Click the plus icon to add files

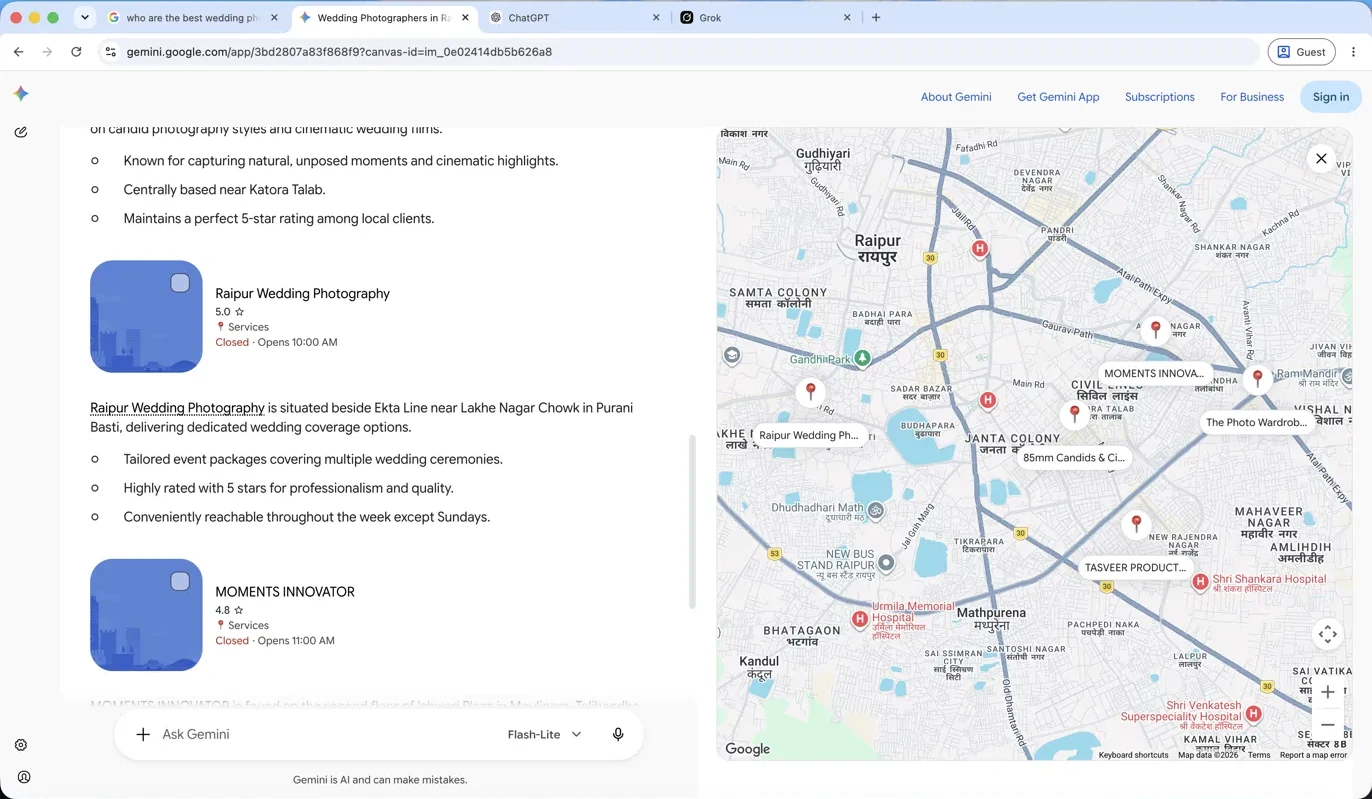coord(143,734)
